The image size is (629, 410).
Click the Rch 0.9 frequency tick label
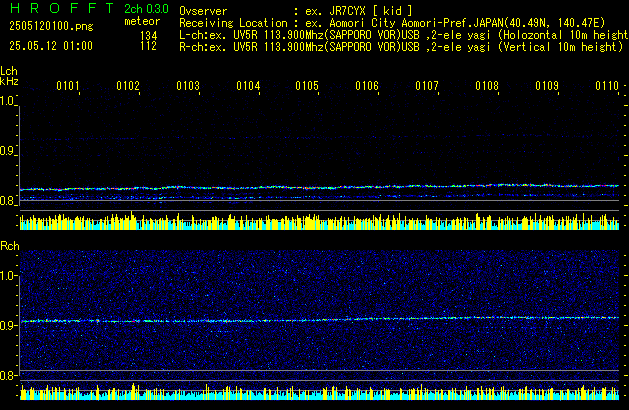(7, 325)
